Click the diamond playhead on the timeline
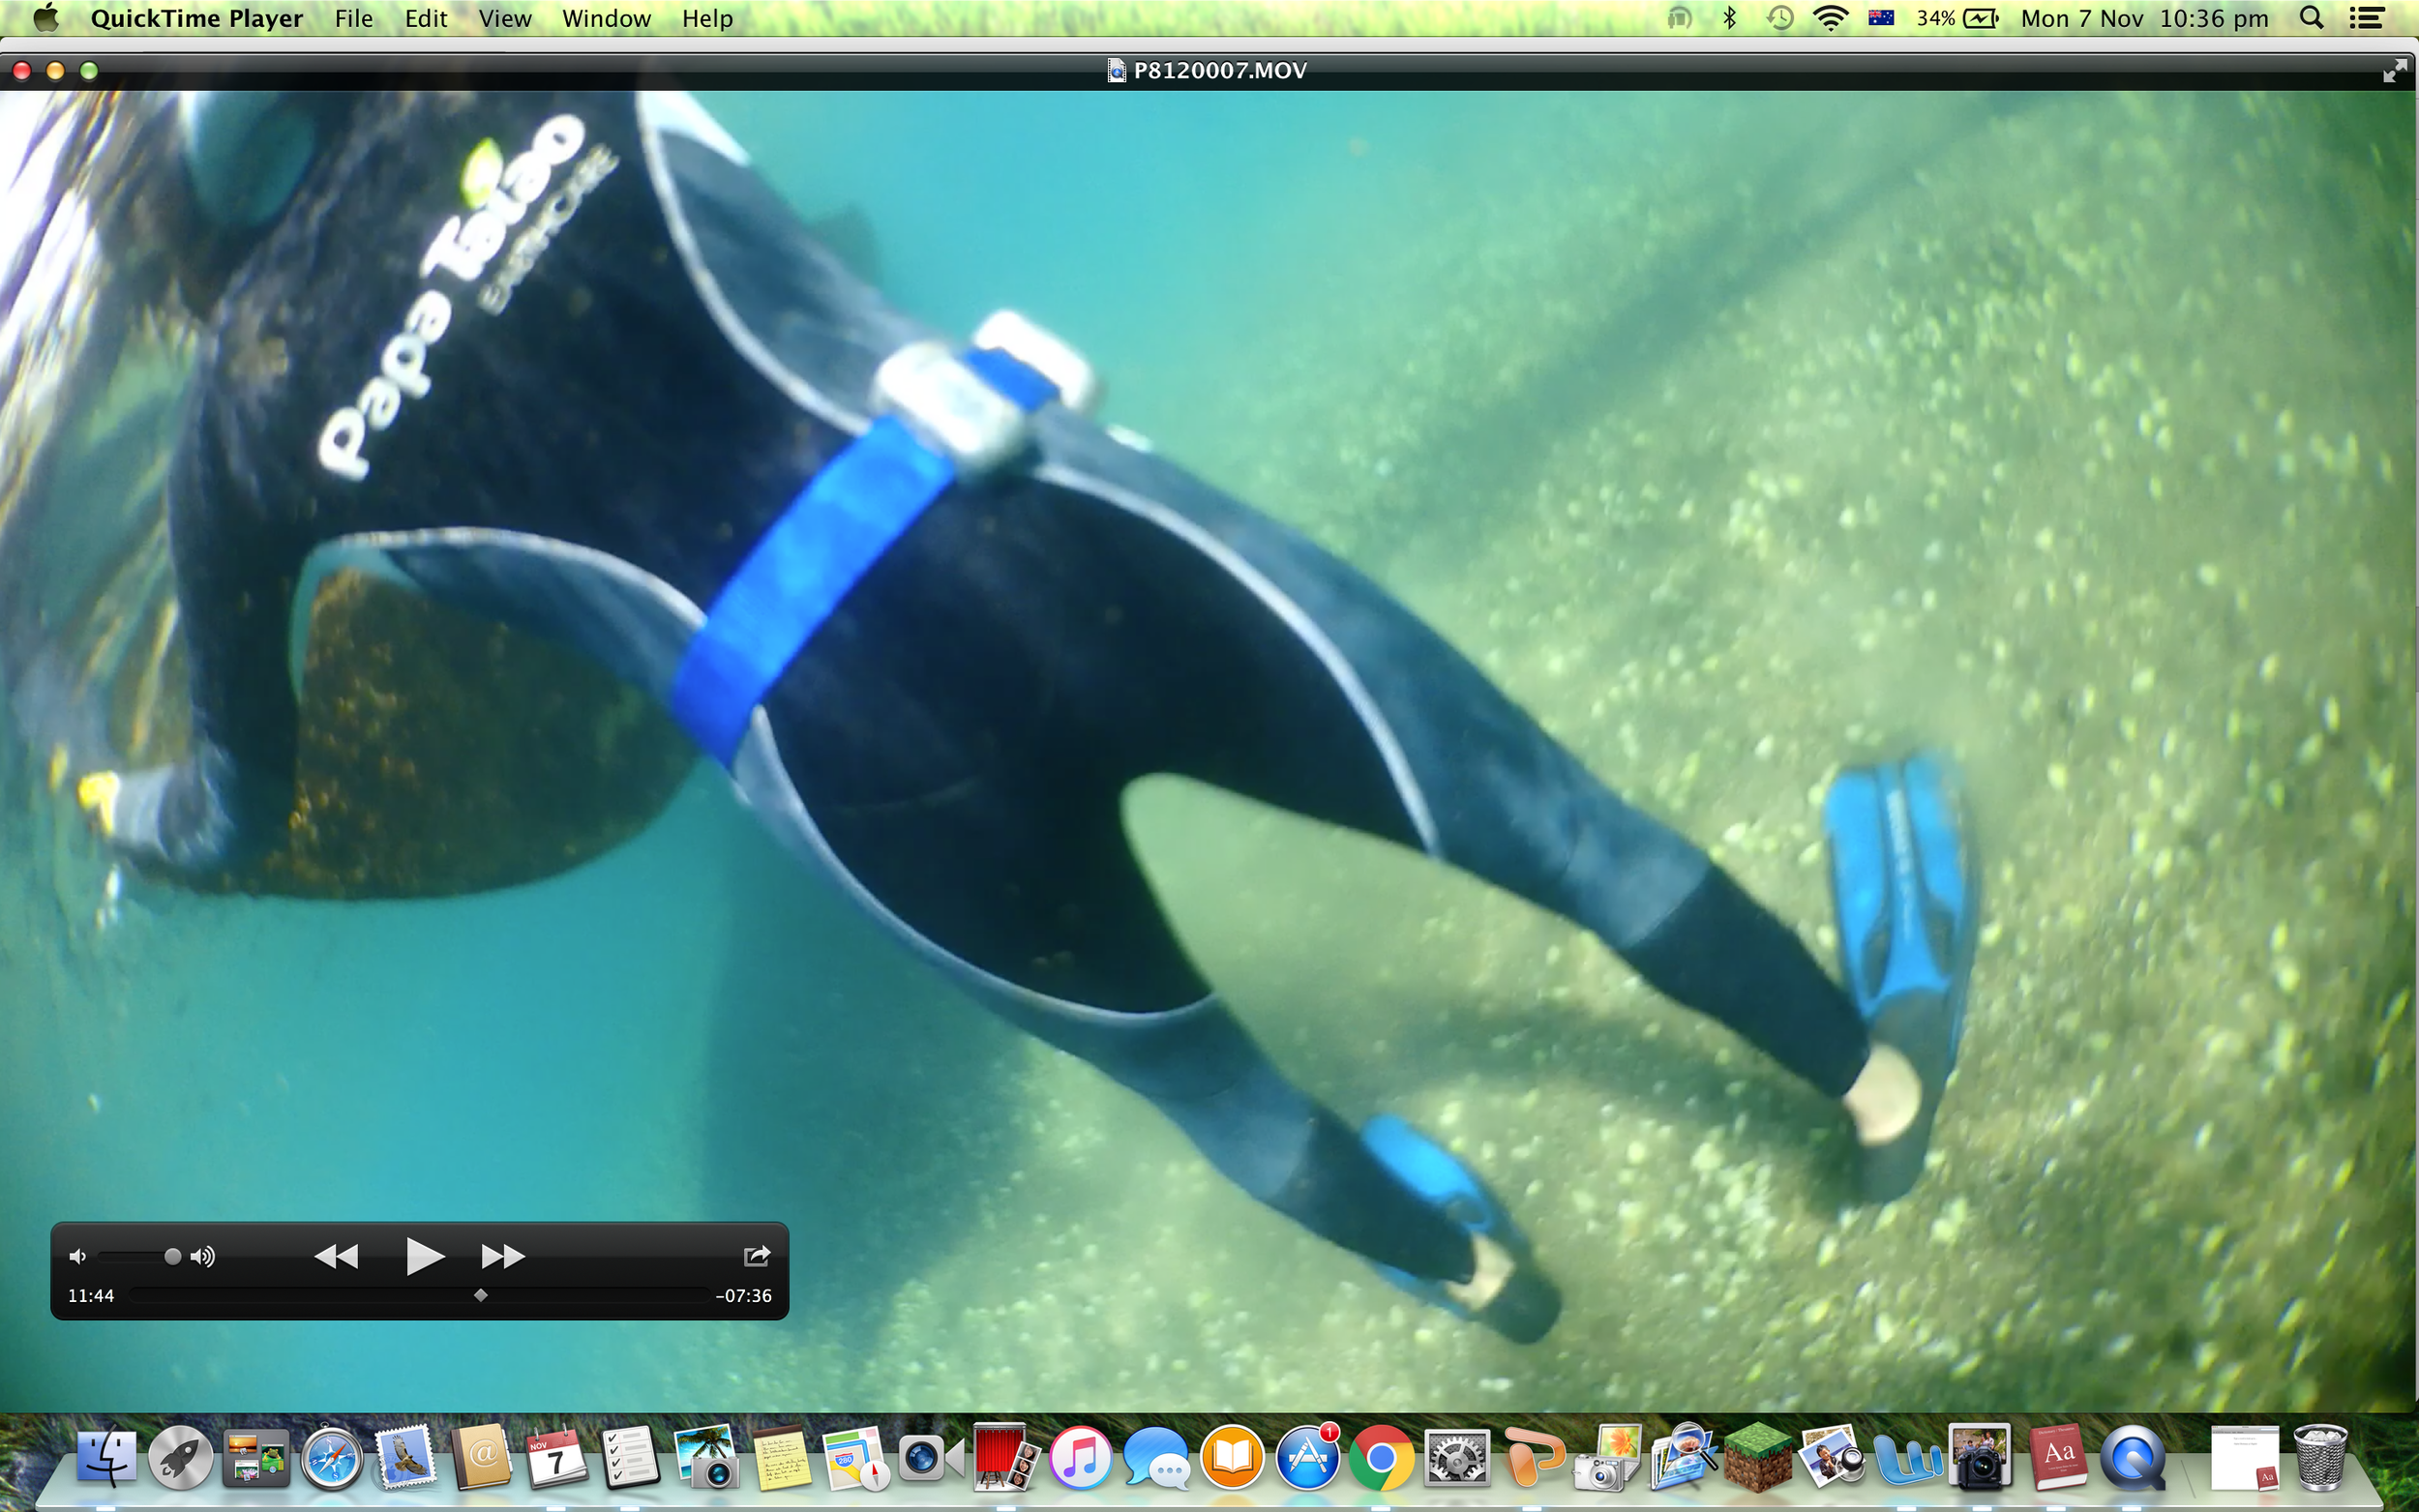Image resolution: width=2419 pixels, height=1512 pixels. coord(481,1295)
